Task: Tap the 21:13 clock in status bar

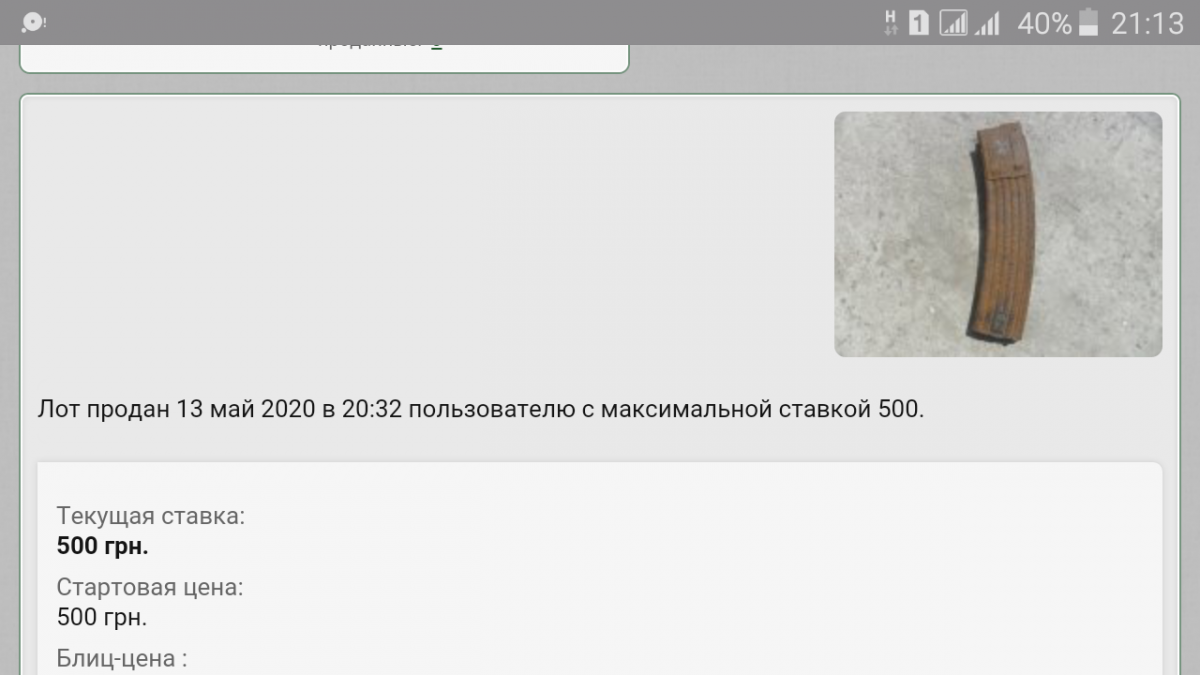Action: pos(1147,22)
